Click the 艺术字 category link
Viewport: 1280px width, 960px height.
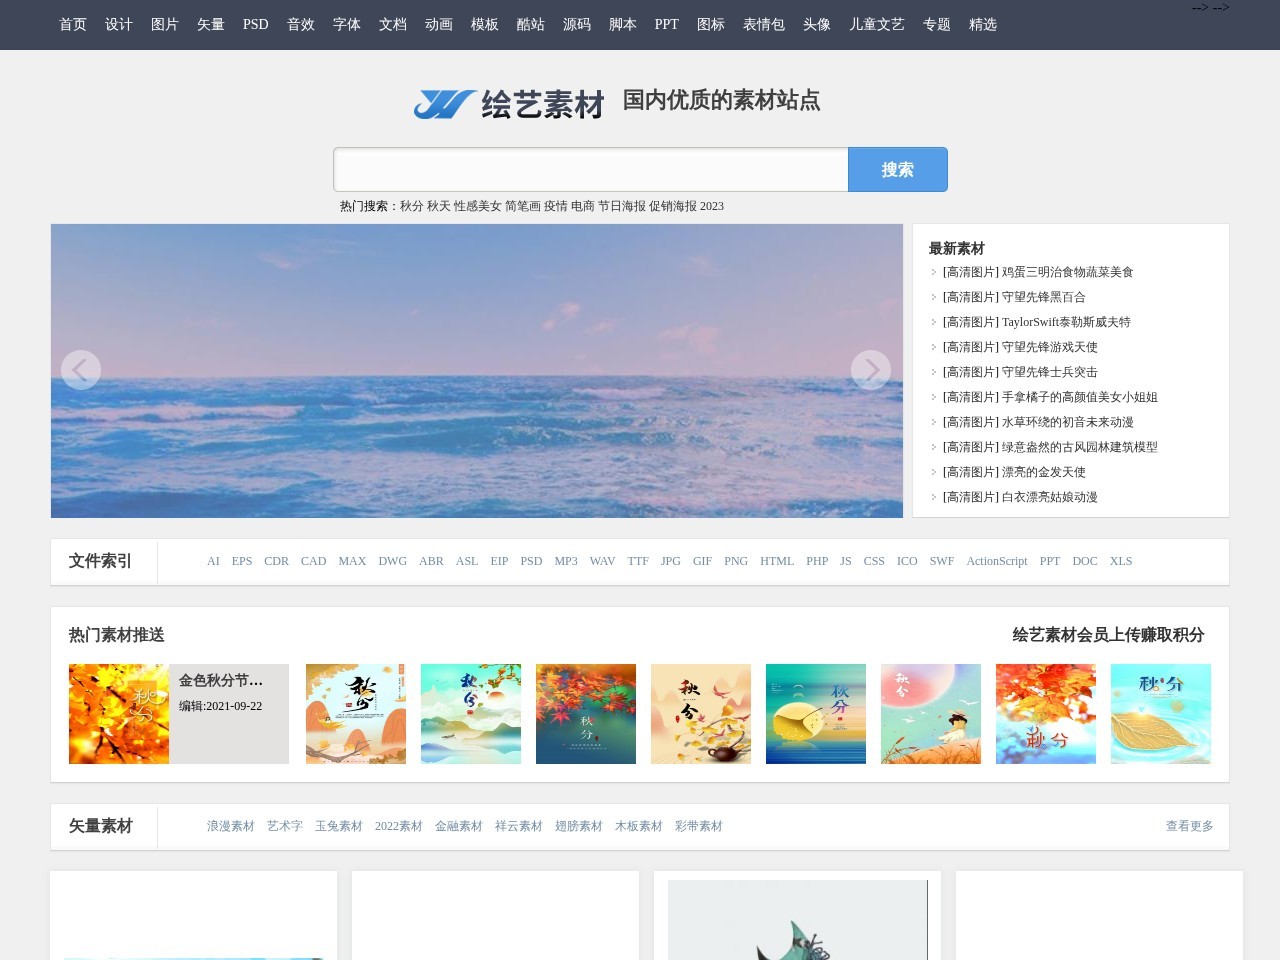[x=284, y=826]
